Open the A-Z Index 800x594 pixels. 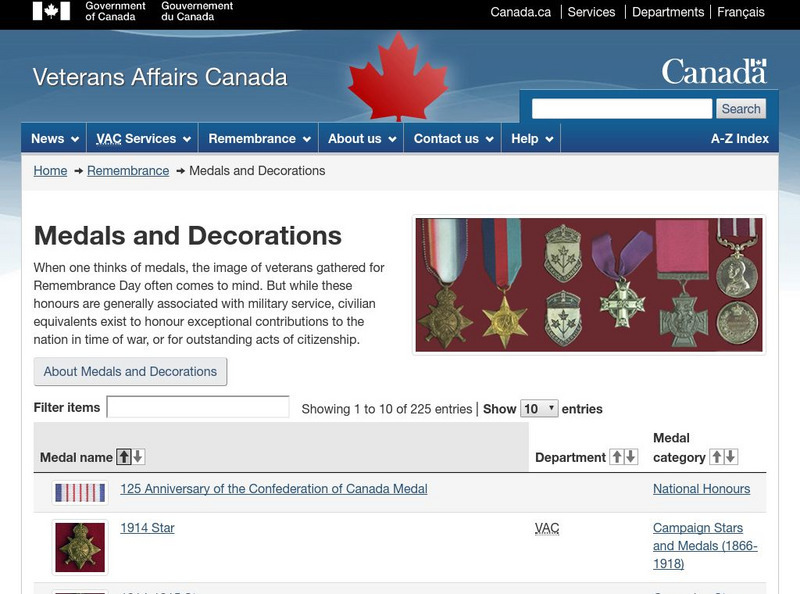coord(739,138)
